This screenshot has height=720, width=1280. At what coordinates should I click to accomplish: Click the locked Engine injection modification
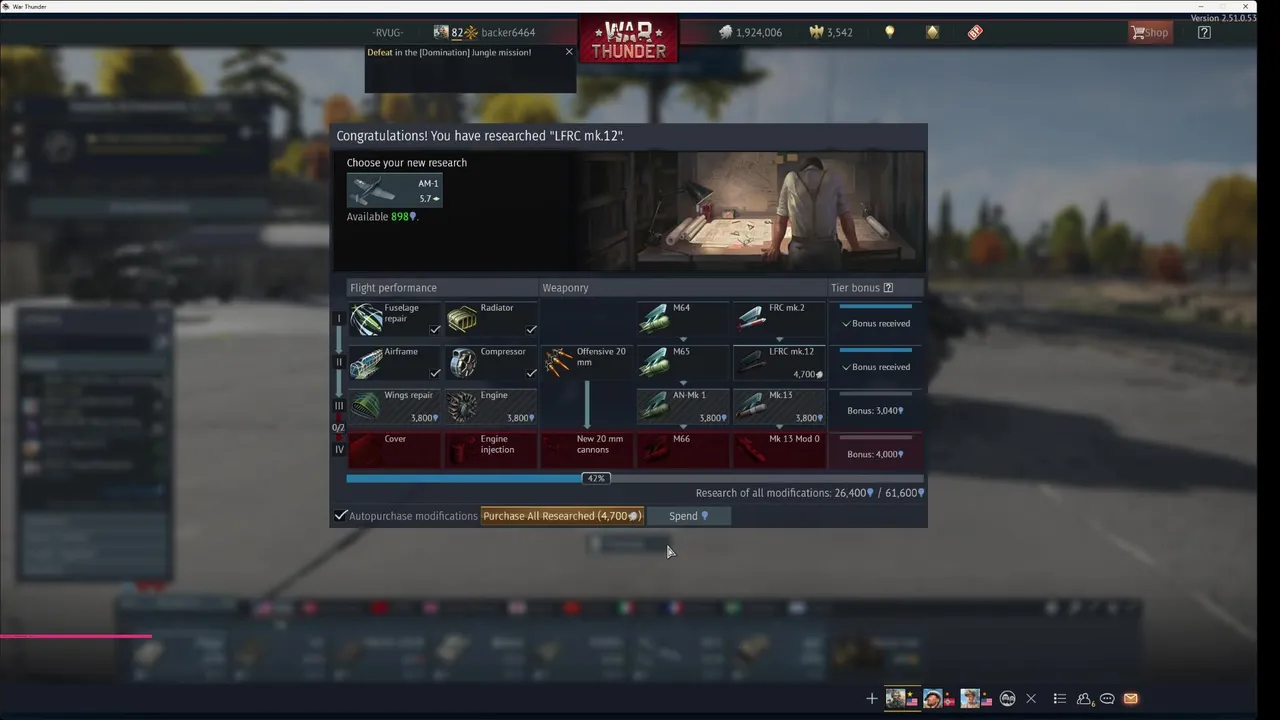click(x=491, y=450)
